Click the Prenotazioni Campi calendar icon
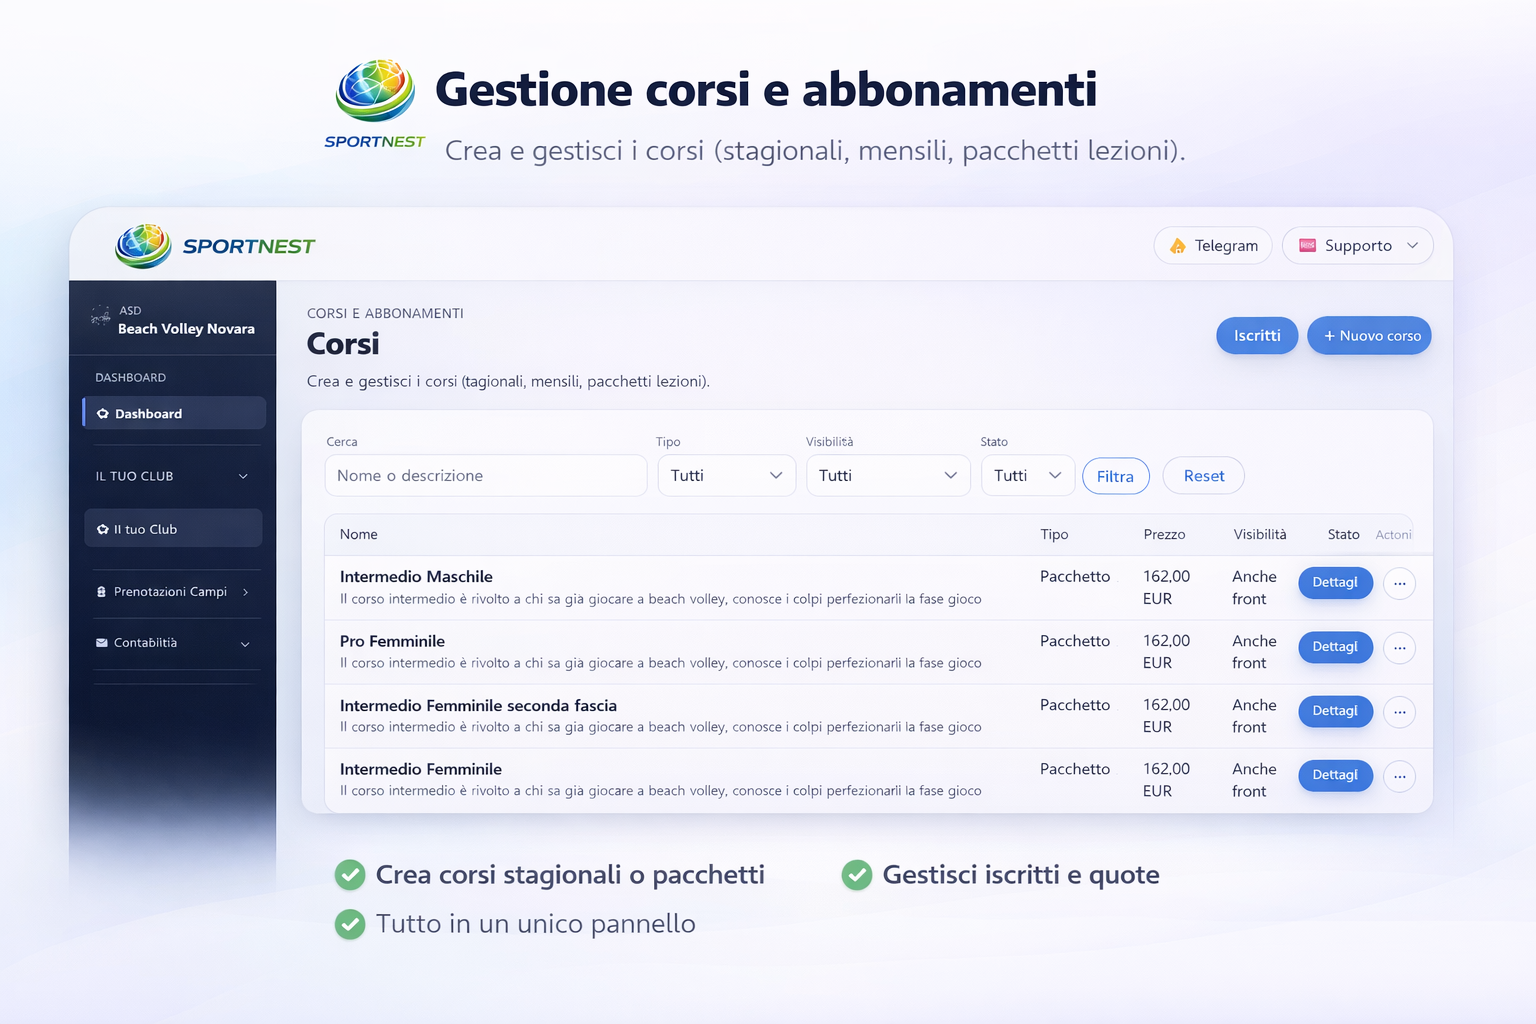Viewport: 1536px width, 1024px height. [103, 592]
